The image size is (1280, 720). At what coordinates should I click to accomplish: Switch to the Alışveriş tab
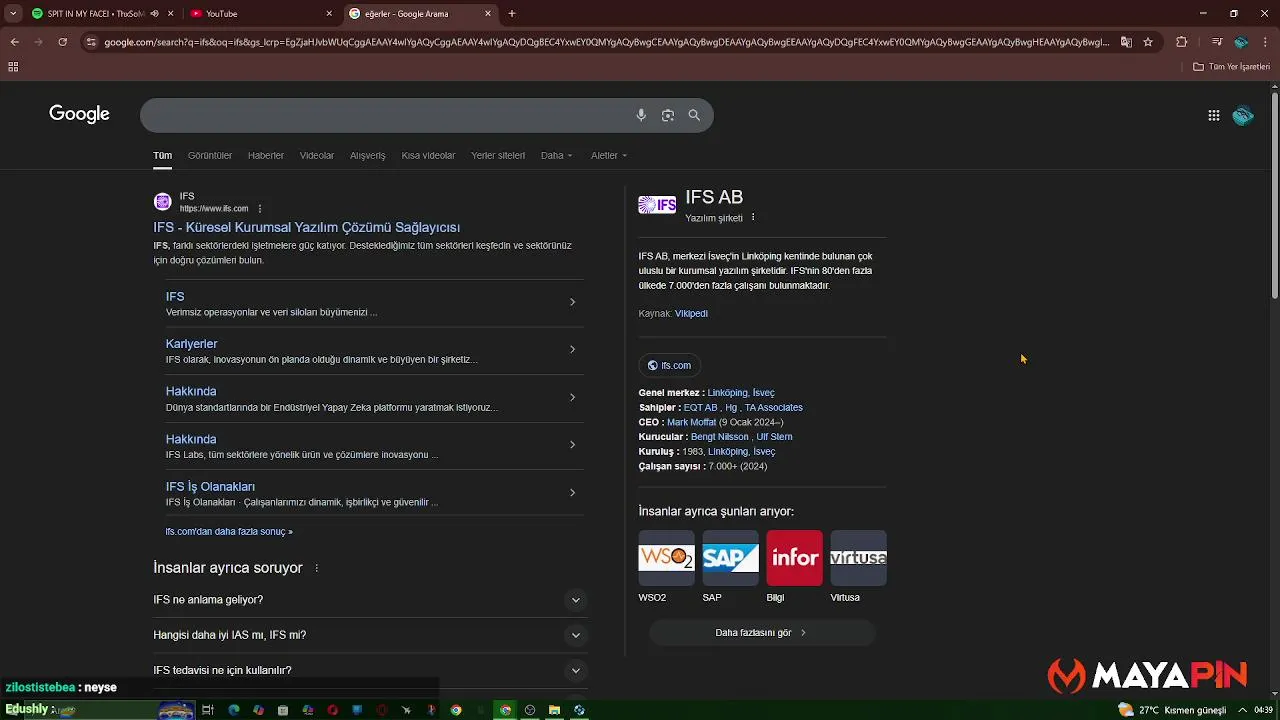(367, 155)
